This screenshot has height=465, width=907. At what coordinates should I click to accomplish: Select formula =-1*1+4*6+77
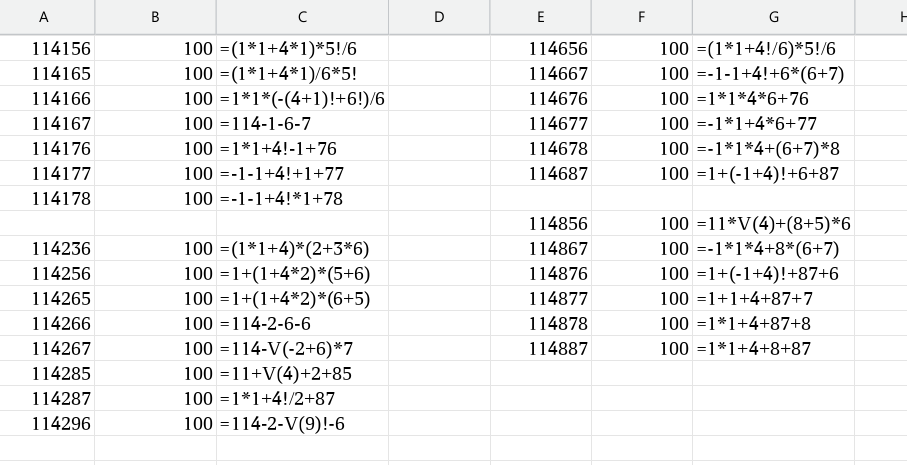[773, 124]
